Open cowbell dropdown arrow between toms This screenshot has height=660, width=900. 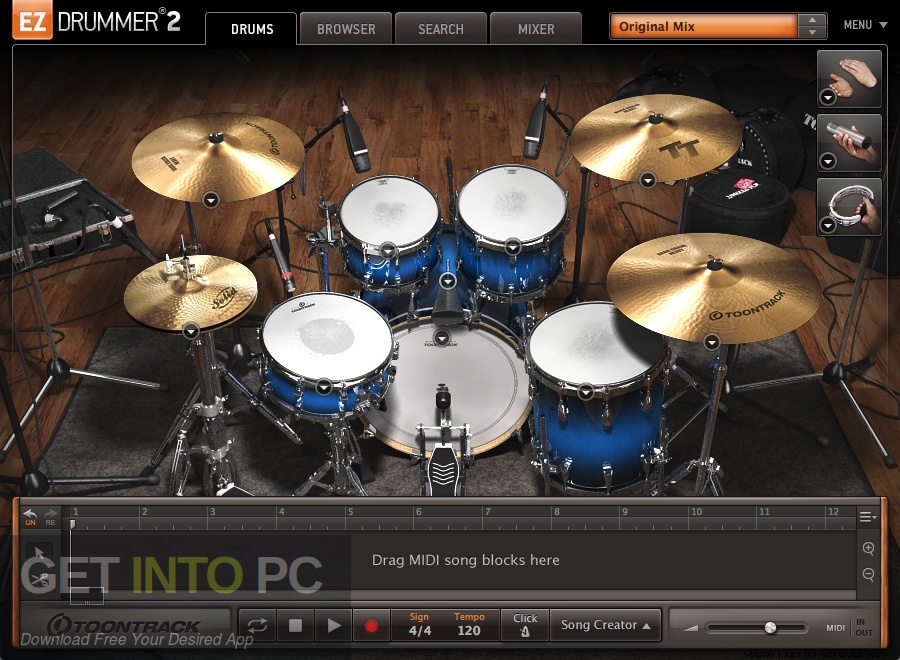point(448,281)
